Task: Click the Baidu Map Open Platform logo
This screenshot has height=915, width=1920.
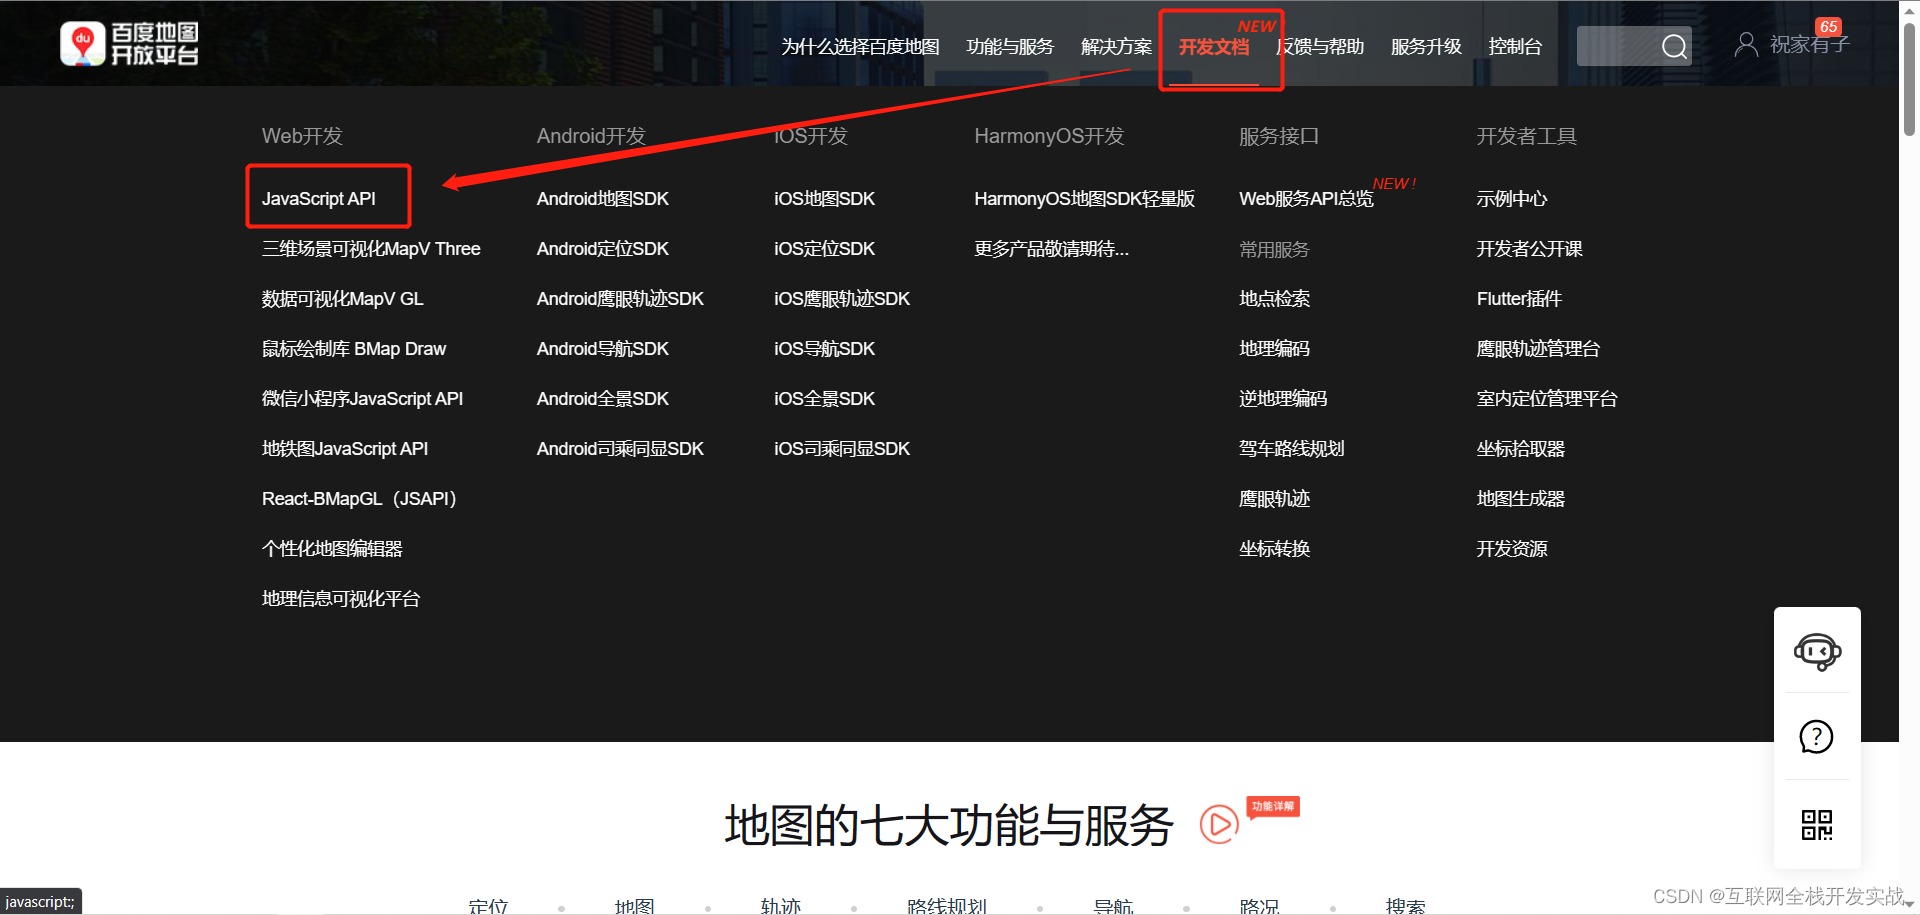Action: pos(129,45)
